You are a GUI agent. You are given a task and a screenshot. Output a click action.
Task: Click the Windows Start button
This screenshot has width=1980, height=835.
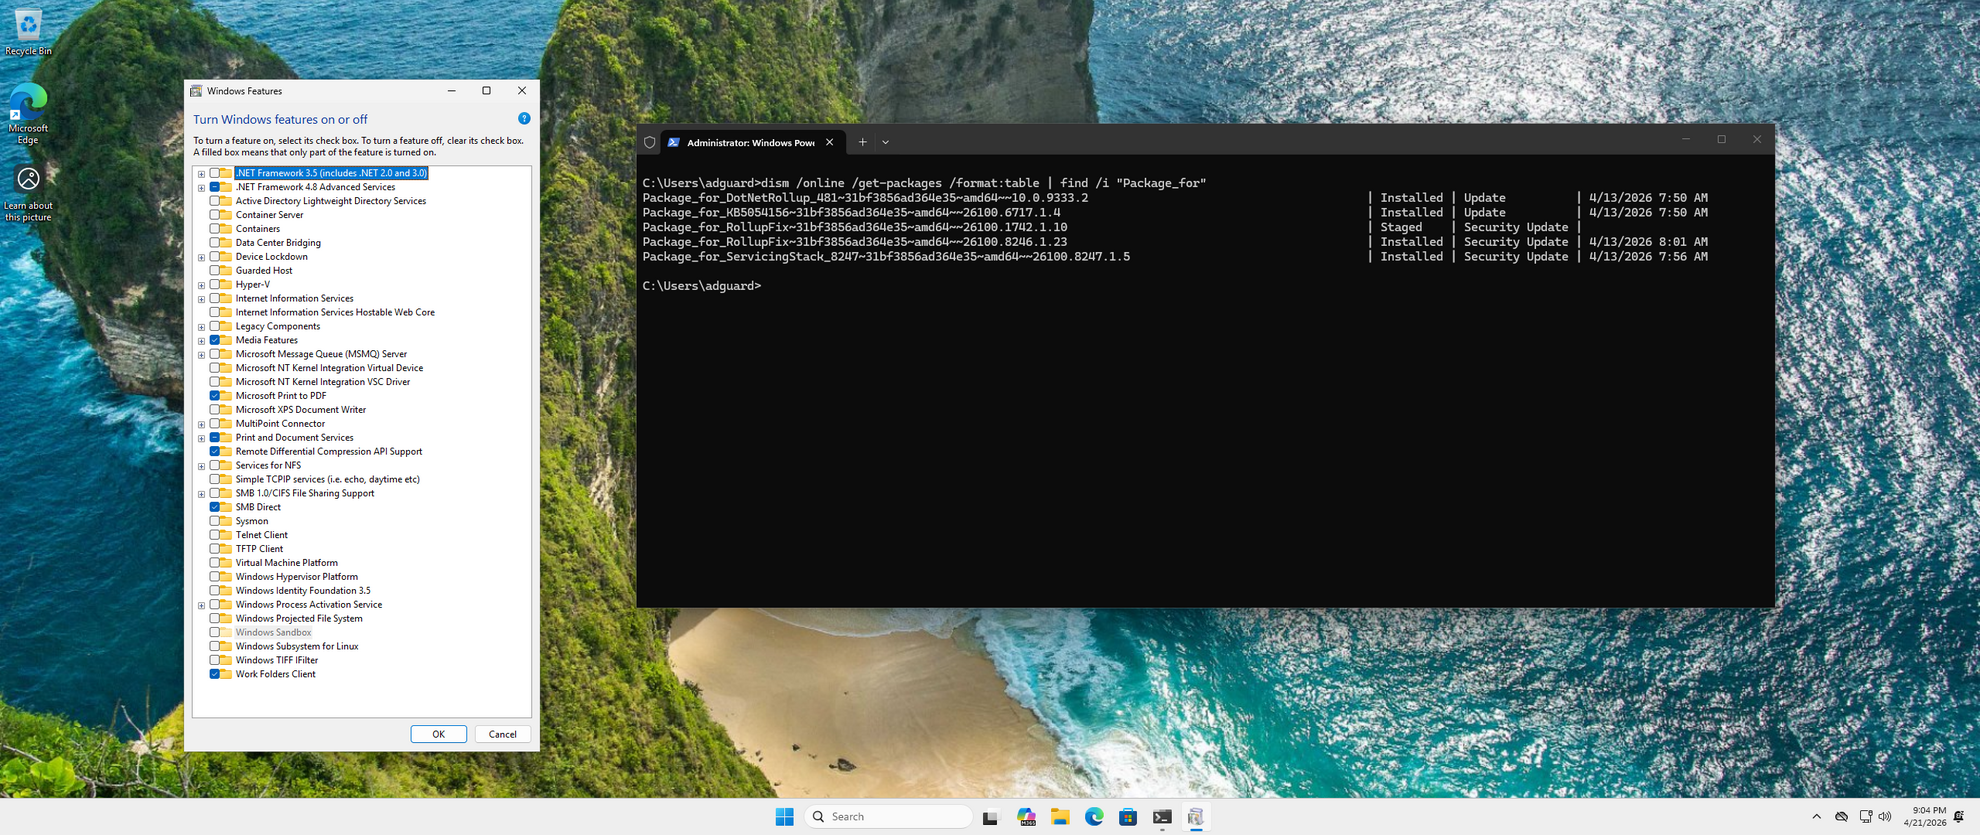[x=784, y=817]
